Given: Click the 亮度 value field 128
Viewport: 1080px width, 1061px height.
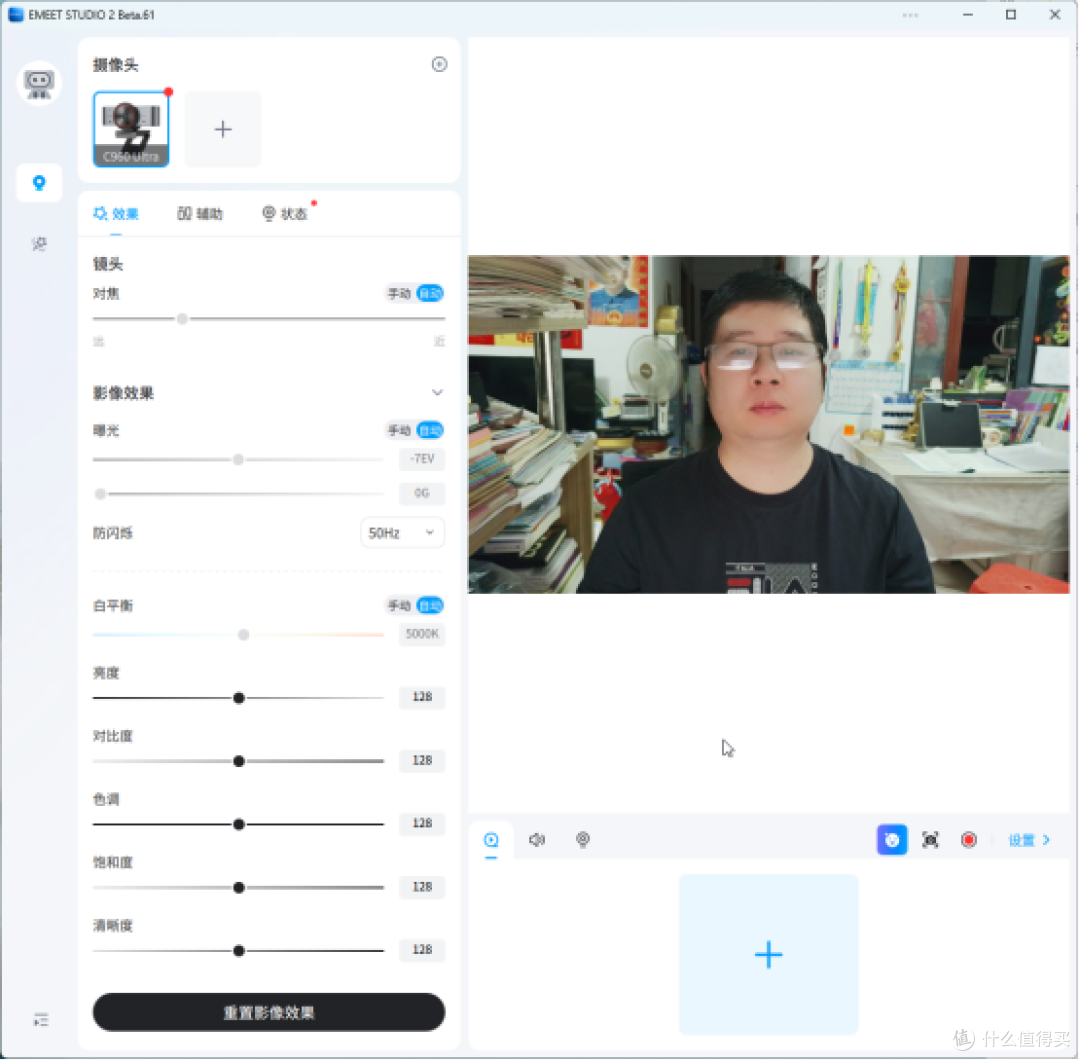Looking at the screenshot, I should (422, 698).
